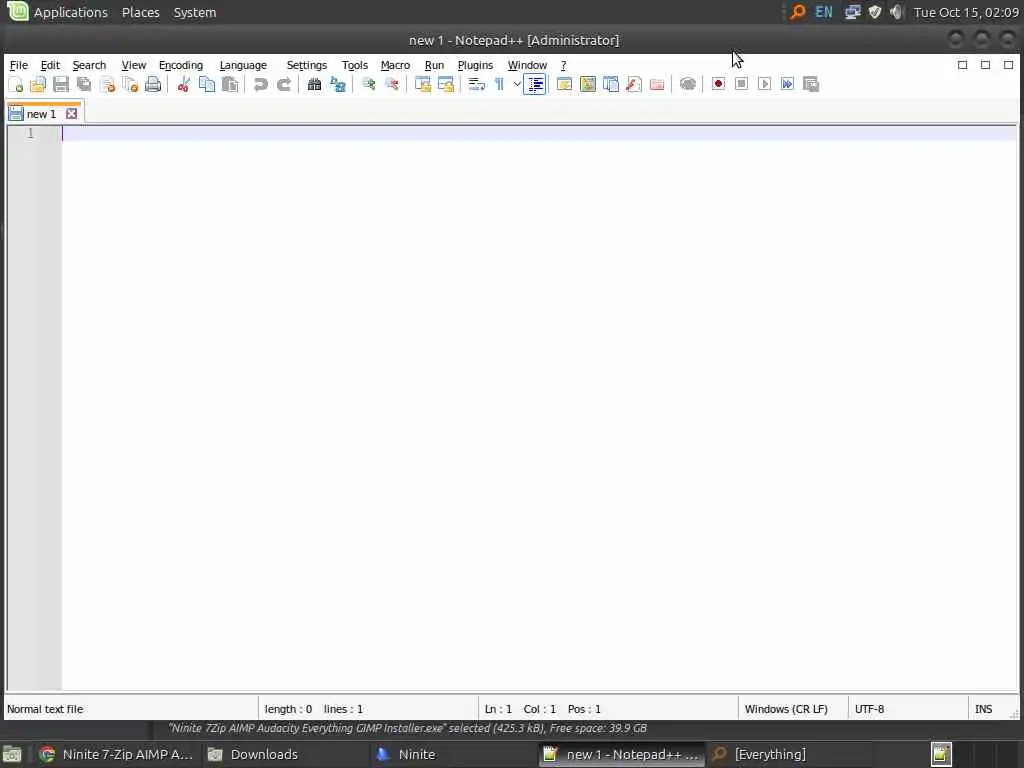The width and height of the screenshot is (1024, 768).
Task: Open the Window menu
Action: pos(527,65)
